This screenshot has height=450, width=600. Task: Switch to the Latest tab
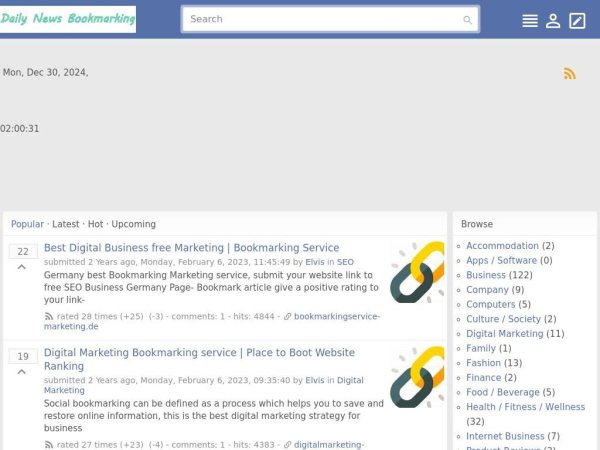(x=66, y=224)
